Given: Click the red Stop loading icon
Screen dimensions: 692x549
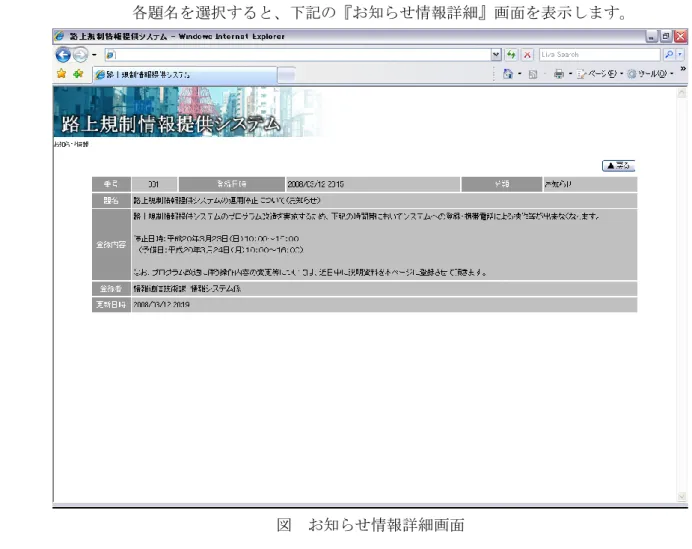Looking at the screenshot, I should click(x=527, y=55).
